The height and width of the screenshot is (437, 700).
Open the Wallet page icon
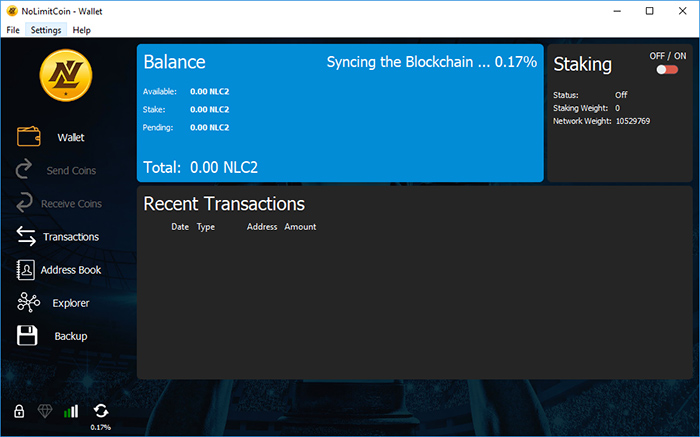(28, 137)
